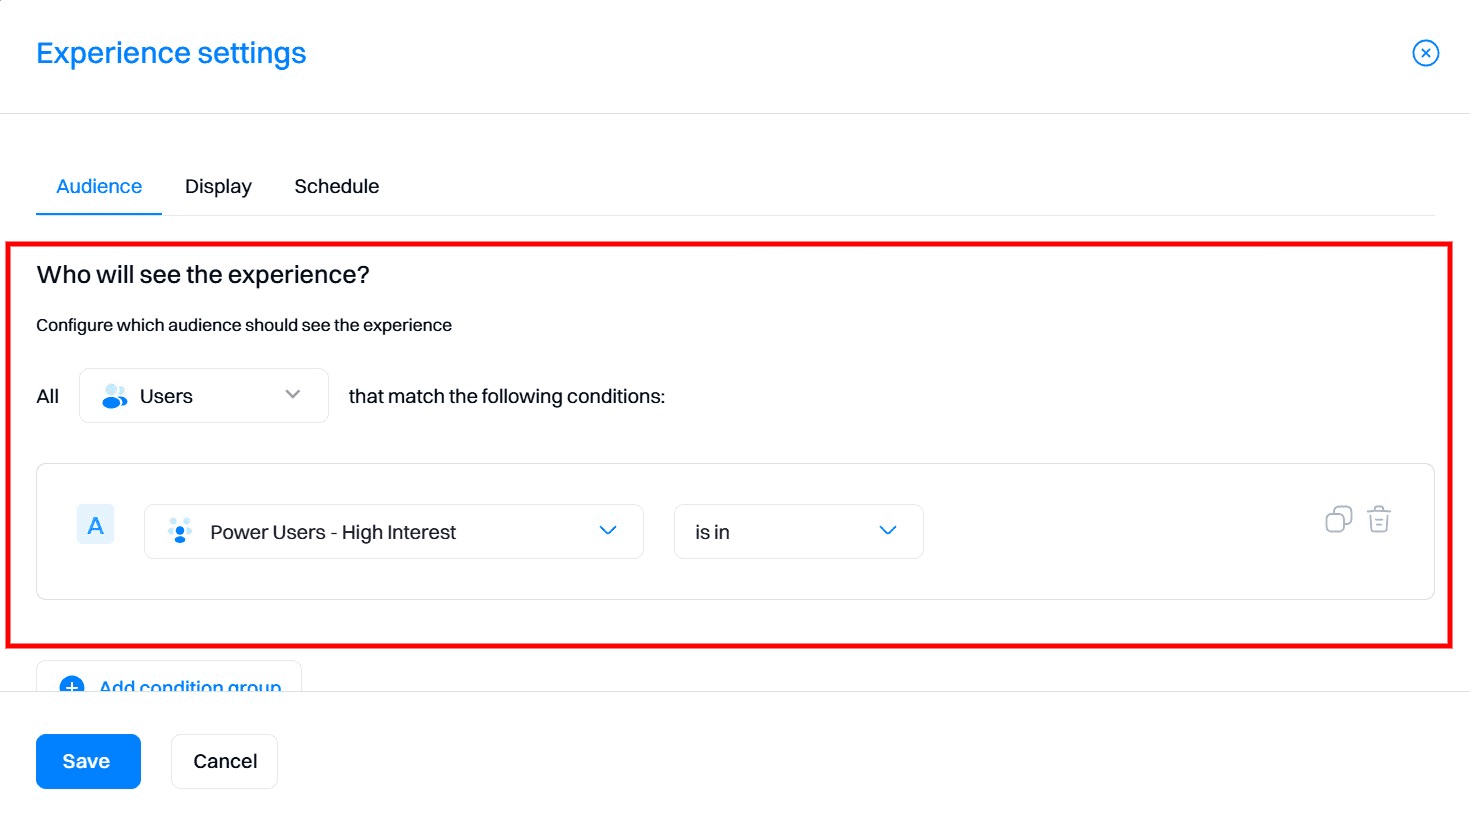Open the Users dropdown
The image size is (1470, 816).
coord(203,395)
